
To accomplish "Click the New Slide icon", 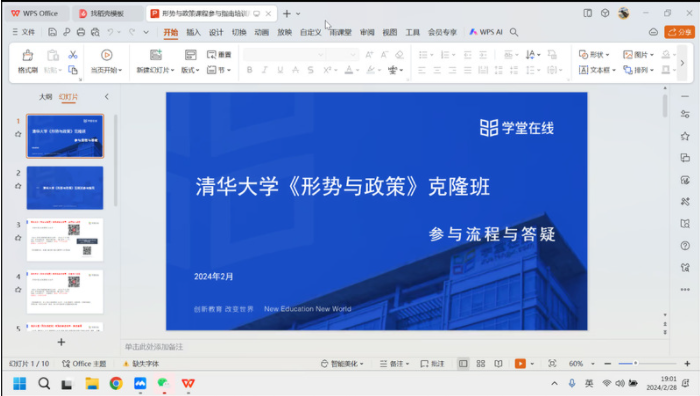I will (x=156, y=55).
